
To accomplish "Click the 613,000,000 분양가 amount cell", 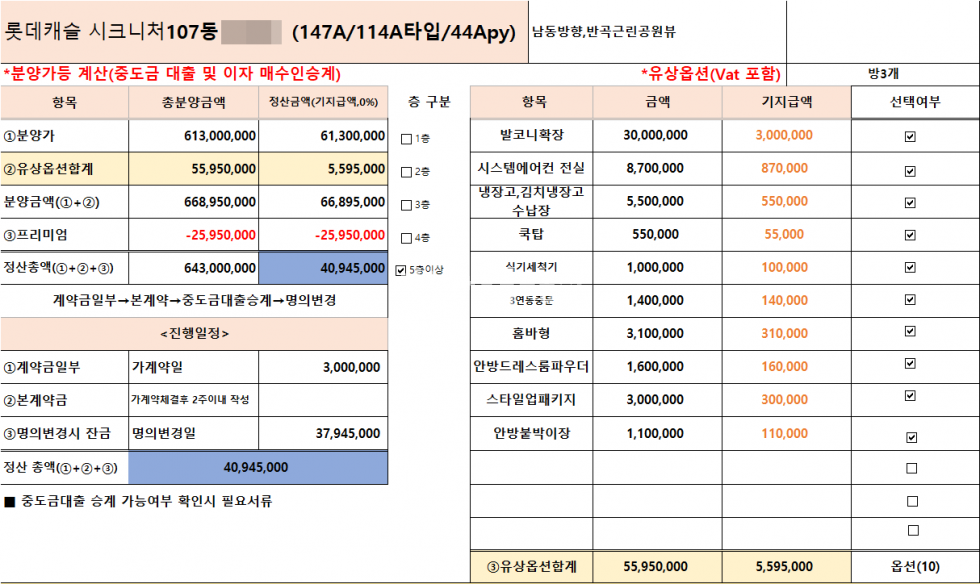I will coord(194,136).
